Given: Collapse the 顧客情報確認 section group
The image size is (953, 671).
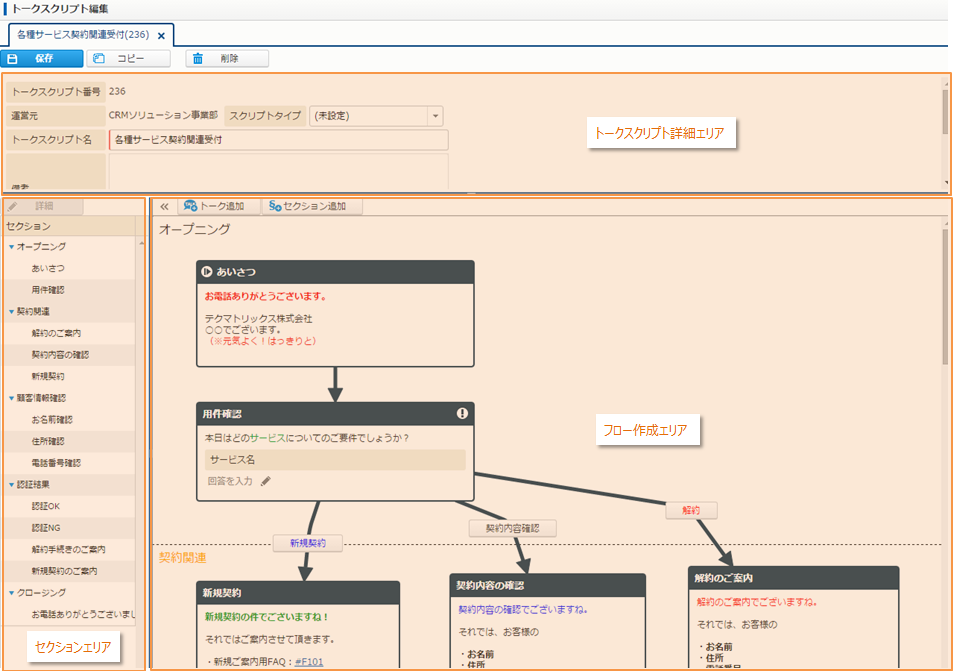Looking at the screenshot, I should coord(11,399).
